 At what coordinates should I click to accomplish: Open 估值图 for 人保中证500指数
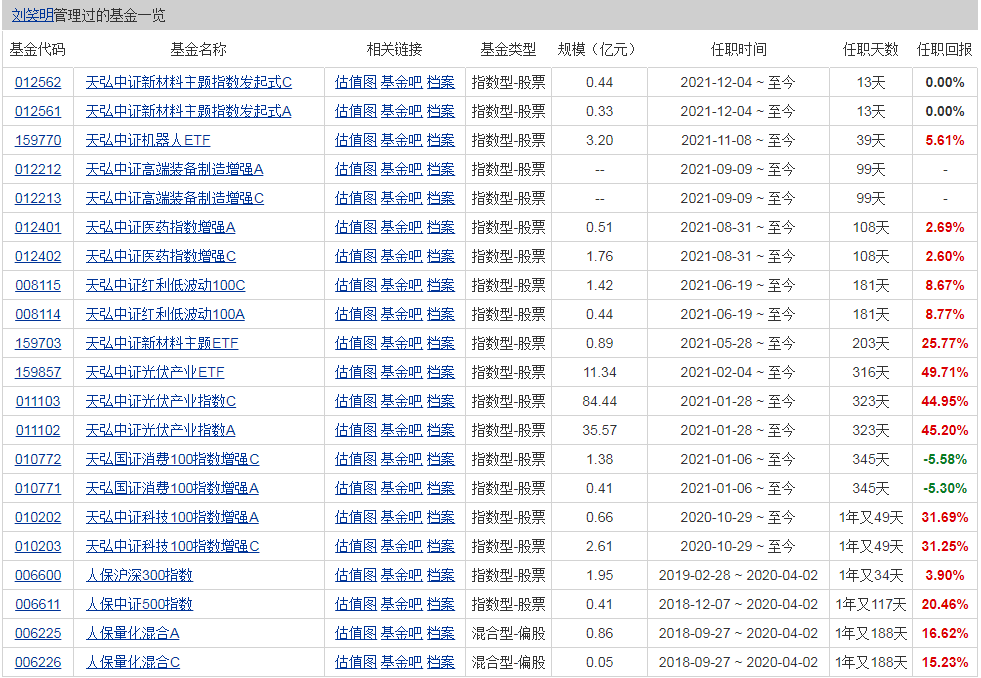tap(355, 604)
